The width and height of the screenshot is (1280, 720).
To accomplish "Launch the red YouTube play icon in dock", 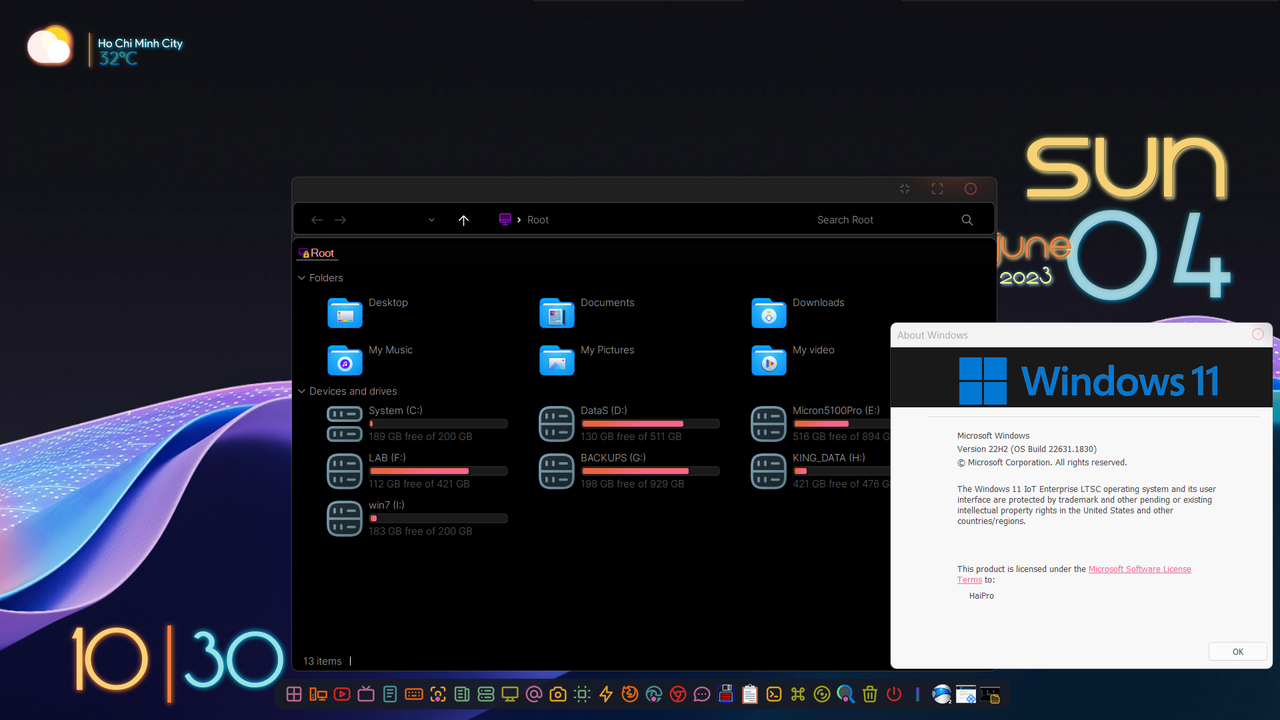I will pyautogui.click(x=342, y=694).
